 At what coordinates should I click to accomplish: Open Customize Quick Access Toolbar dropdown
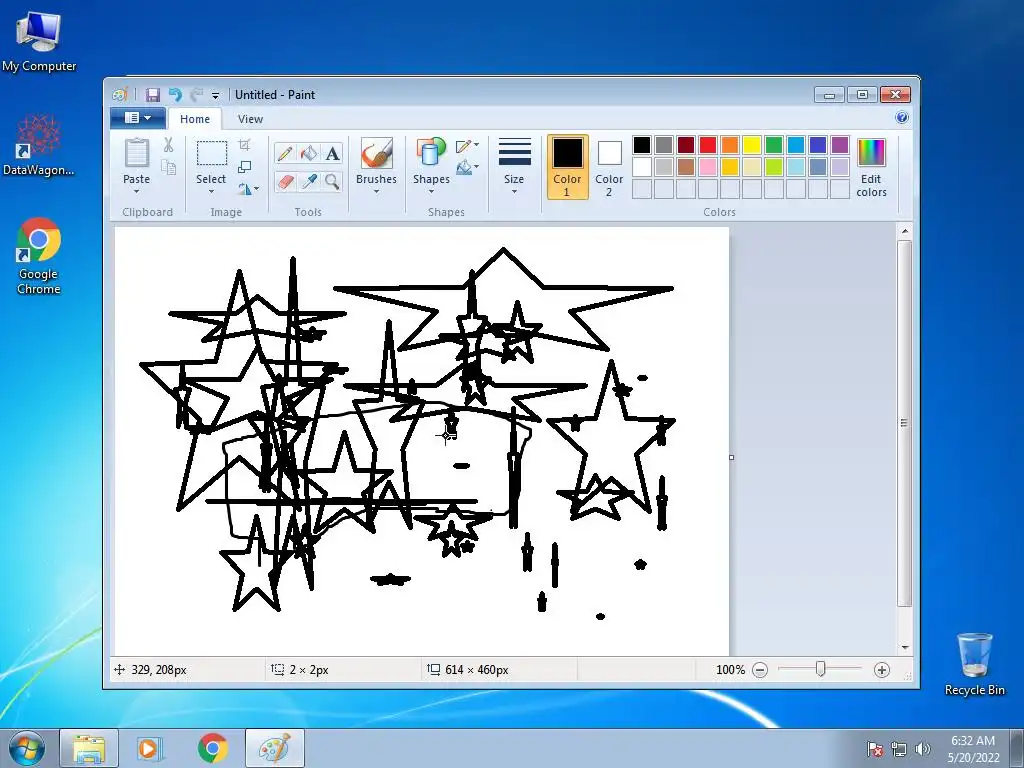point(216,95)
